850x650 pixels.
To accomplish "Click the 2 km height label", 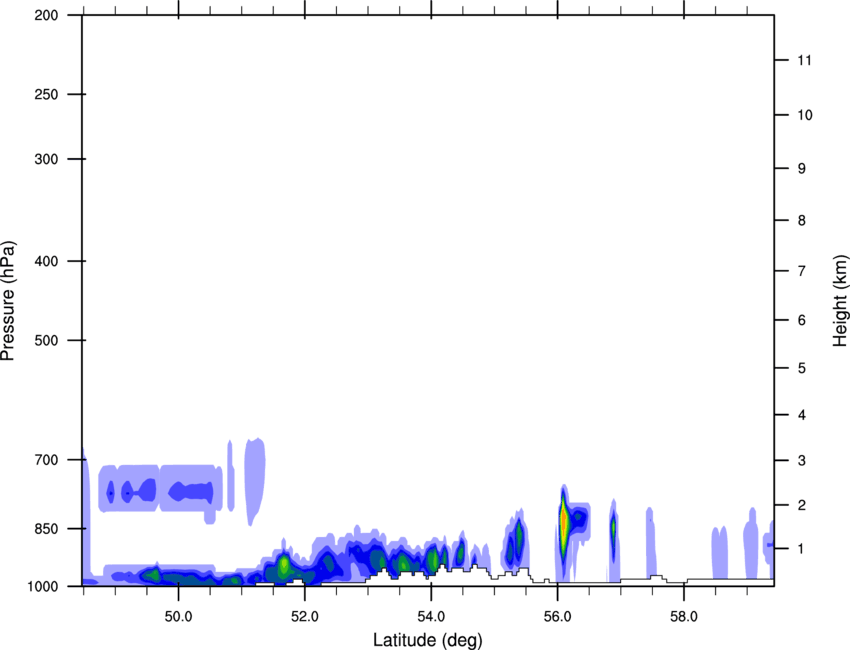I will 801,505.
